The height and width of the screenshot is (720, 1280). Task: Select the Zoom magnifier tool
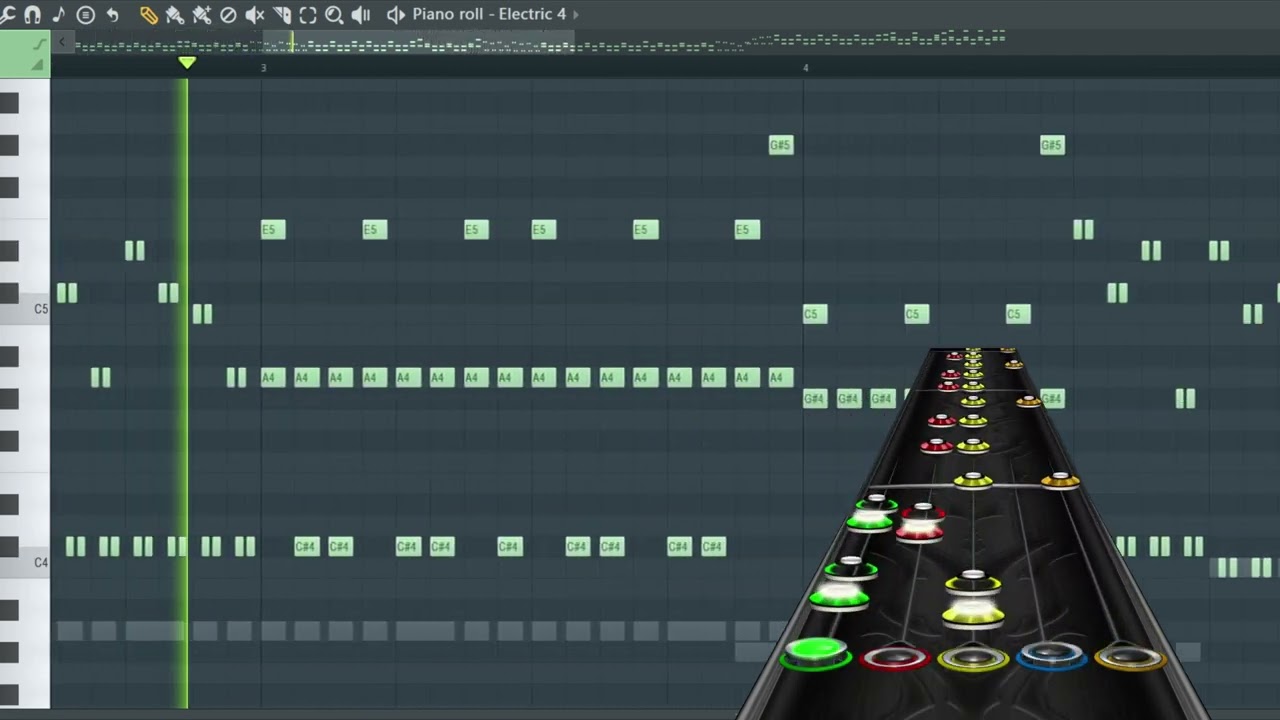(334, 14)
